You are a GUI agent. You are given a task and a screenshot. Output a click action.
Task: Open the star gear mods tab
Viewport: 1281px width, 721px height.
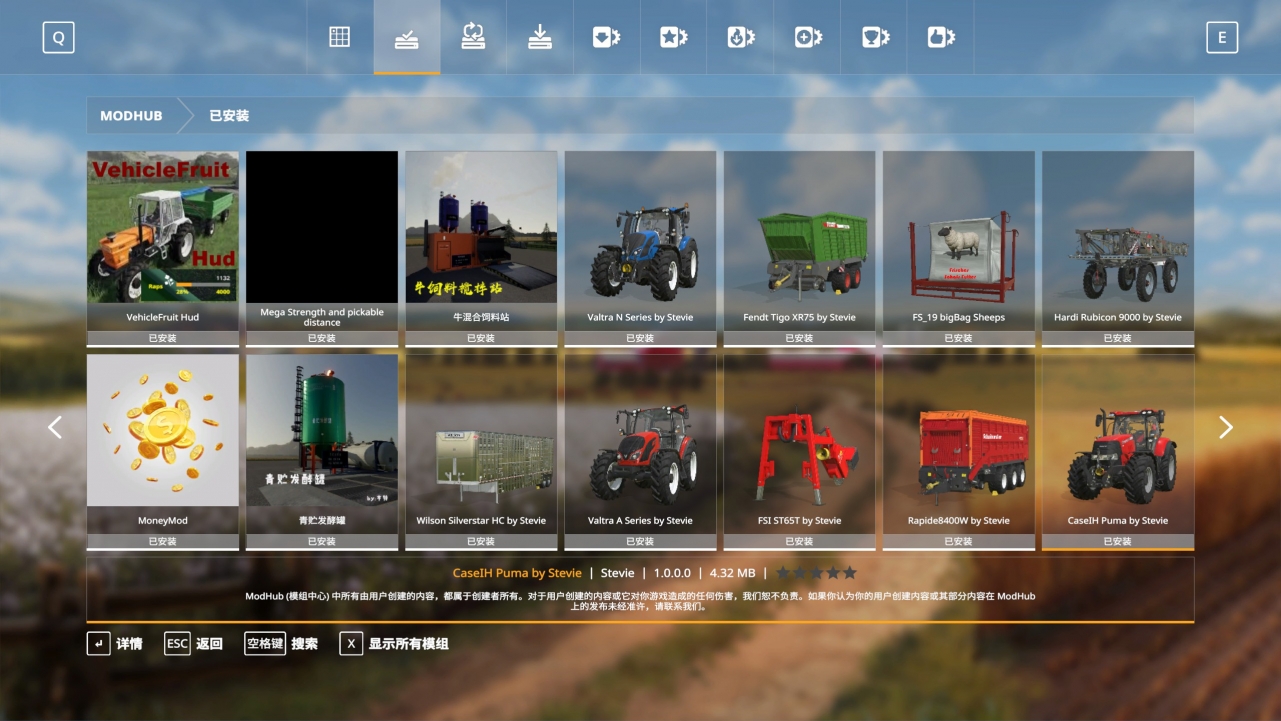674,38
